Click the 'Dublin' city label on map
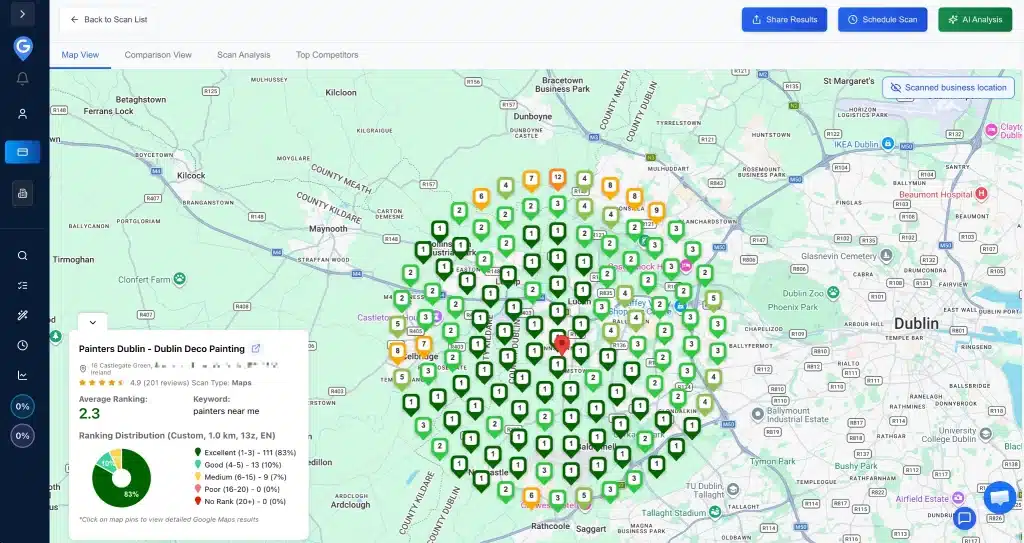1024x543 pixels. pos(916,323)
